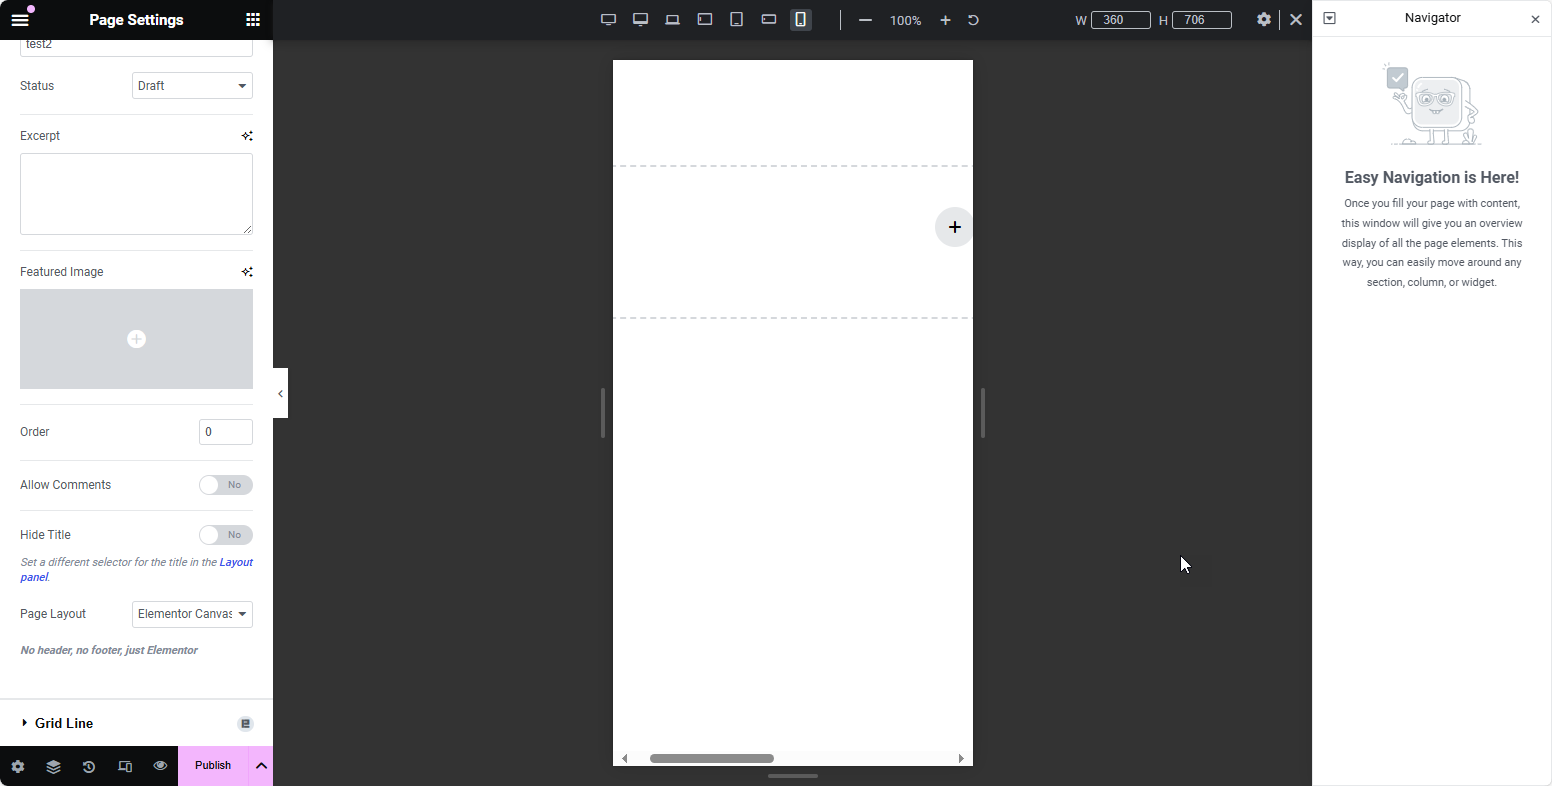Click the Publish button

[213, 766]
